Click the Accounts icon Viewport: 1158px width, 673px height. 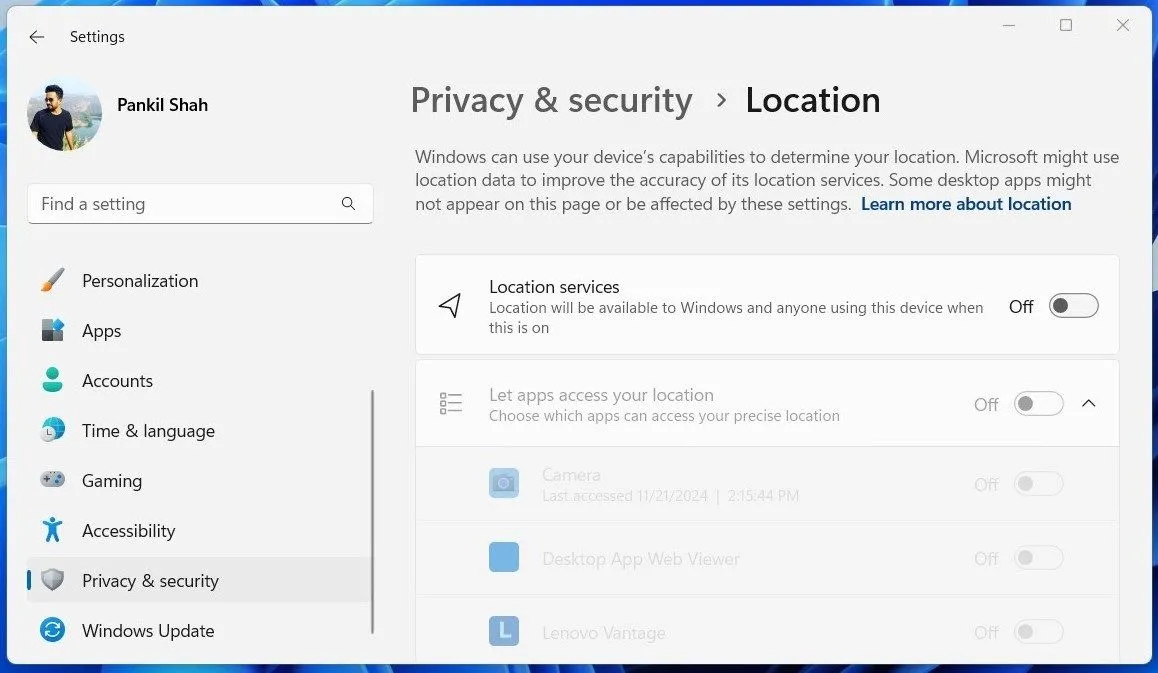[x=52, y=381]
